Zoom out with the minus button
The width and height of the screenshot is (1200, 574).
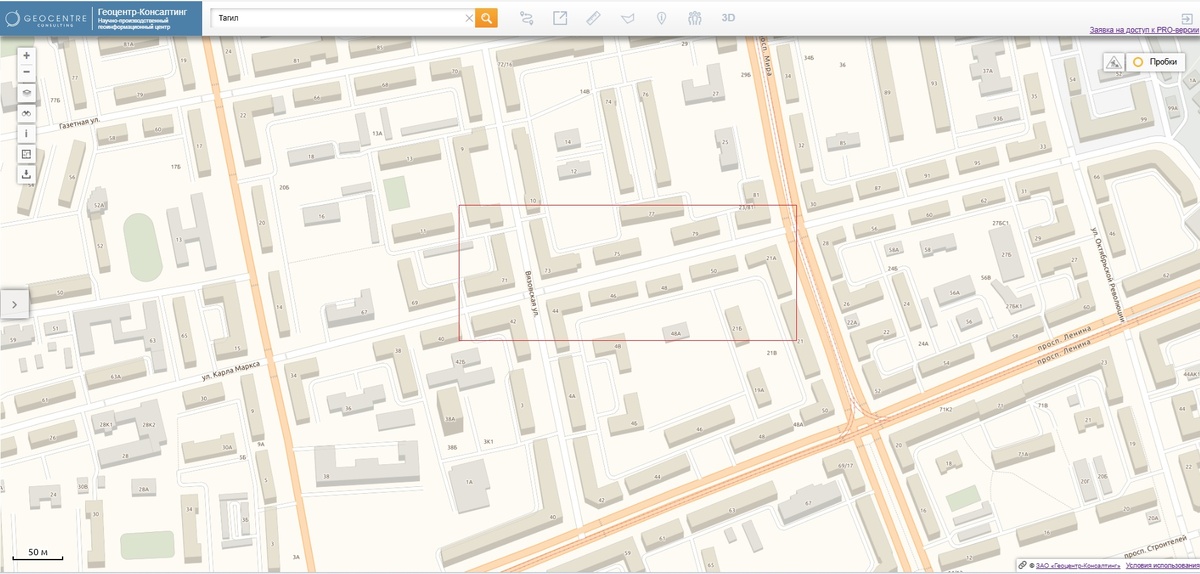point(26,72)
